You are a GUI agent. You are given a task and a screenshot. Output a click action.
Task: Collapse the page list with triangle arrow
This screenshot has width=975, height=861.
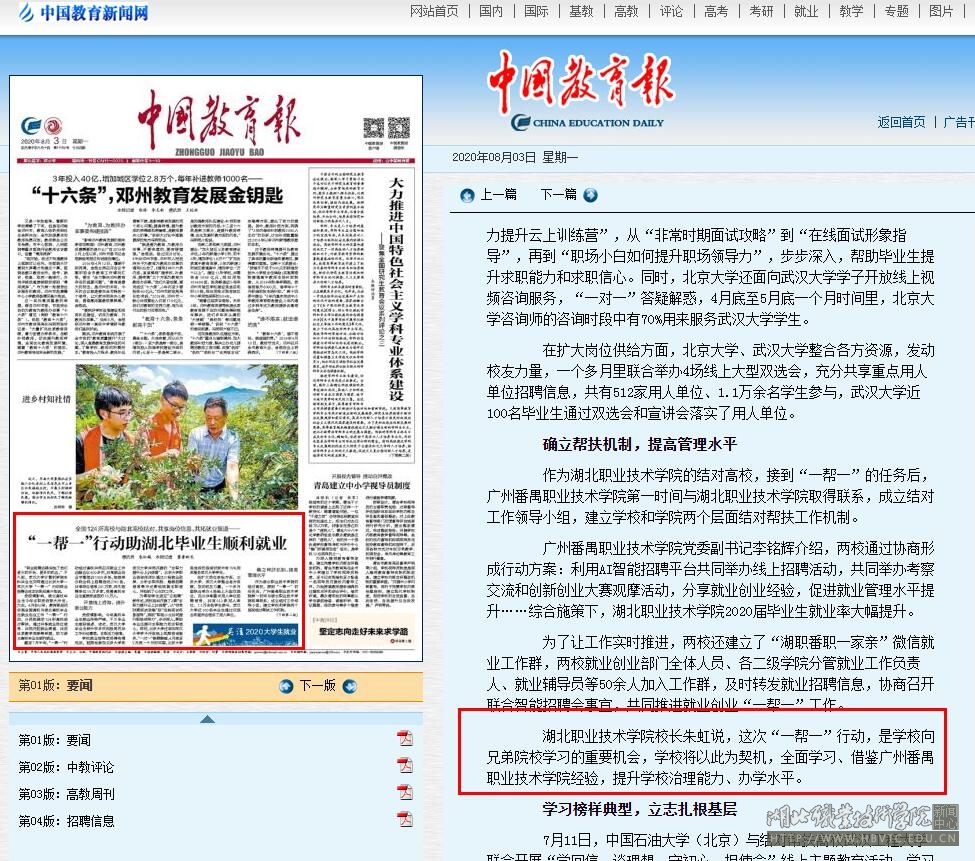[x=207, y=719]
